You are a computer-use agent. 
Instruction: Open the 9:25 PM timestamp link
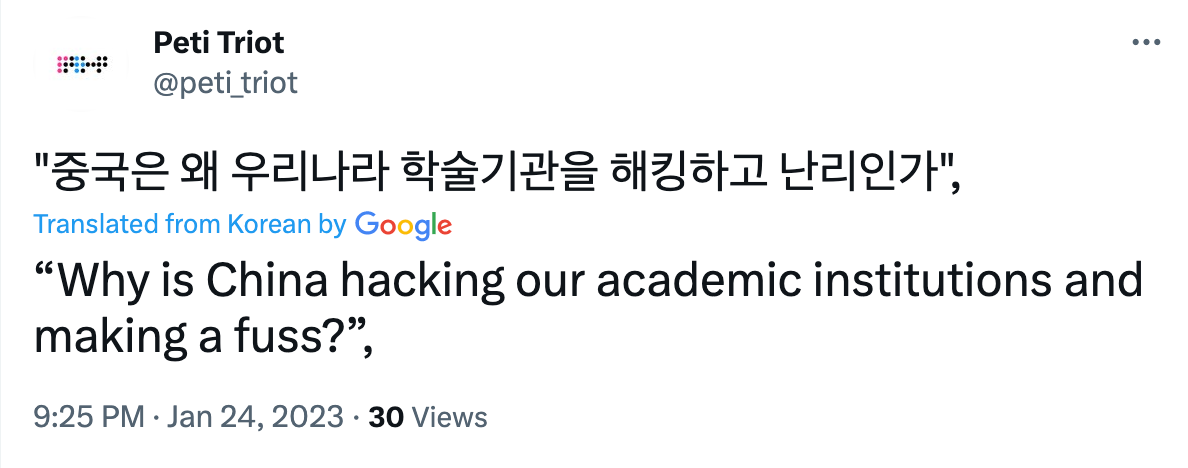coord(89,417)
